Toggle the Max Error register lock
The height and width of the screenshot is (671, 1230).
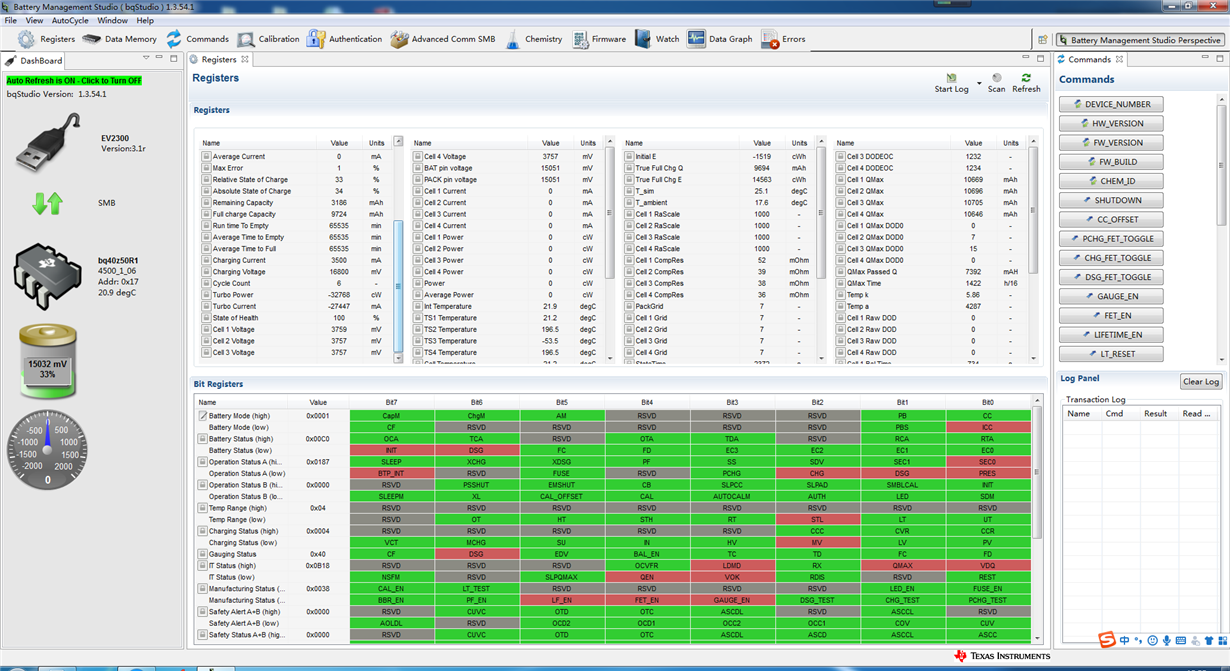coord(206,168)
